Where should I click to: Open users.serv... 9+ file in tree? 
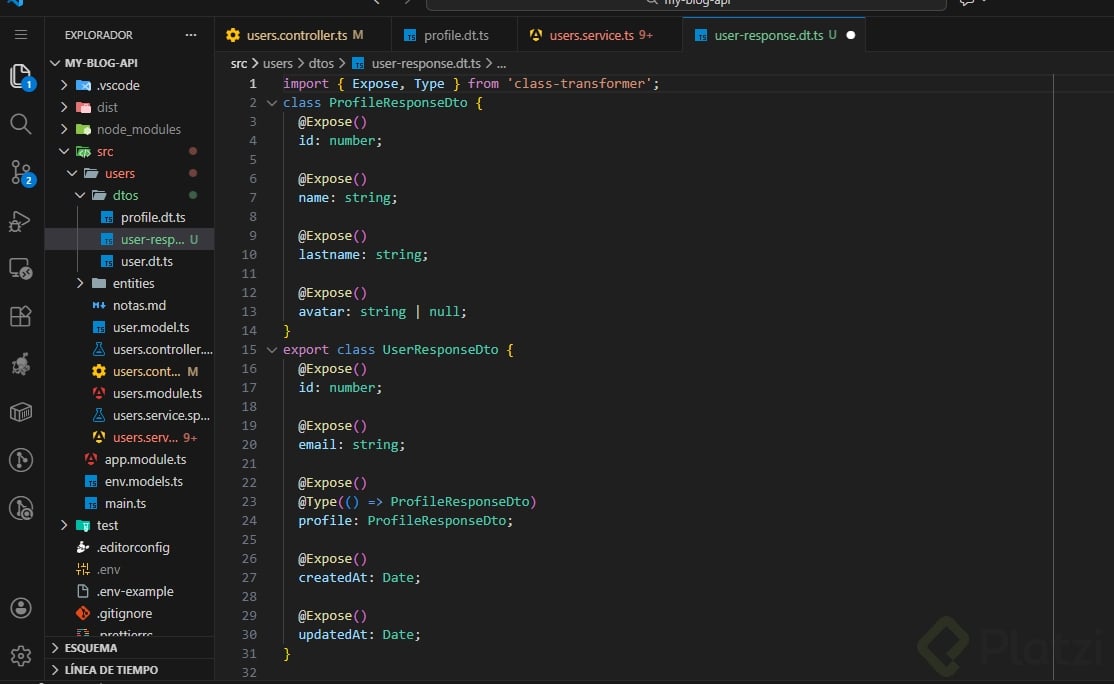[129, 438]
